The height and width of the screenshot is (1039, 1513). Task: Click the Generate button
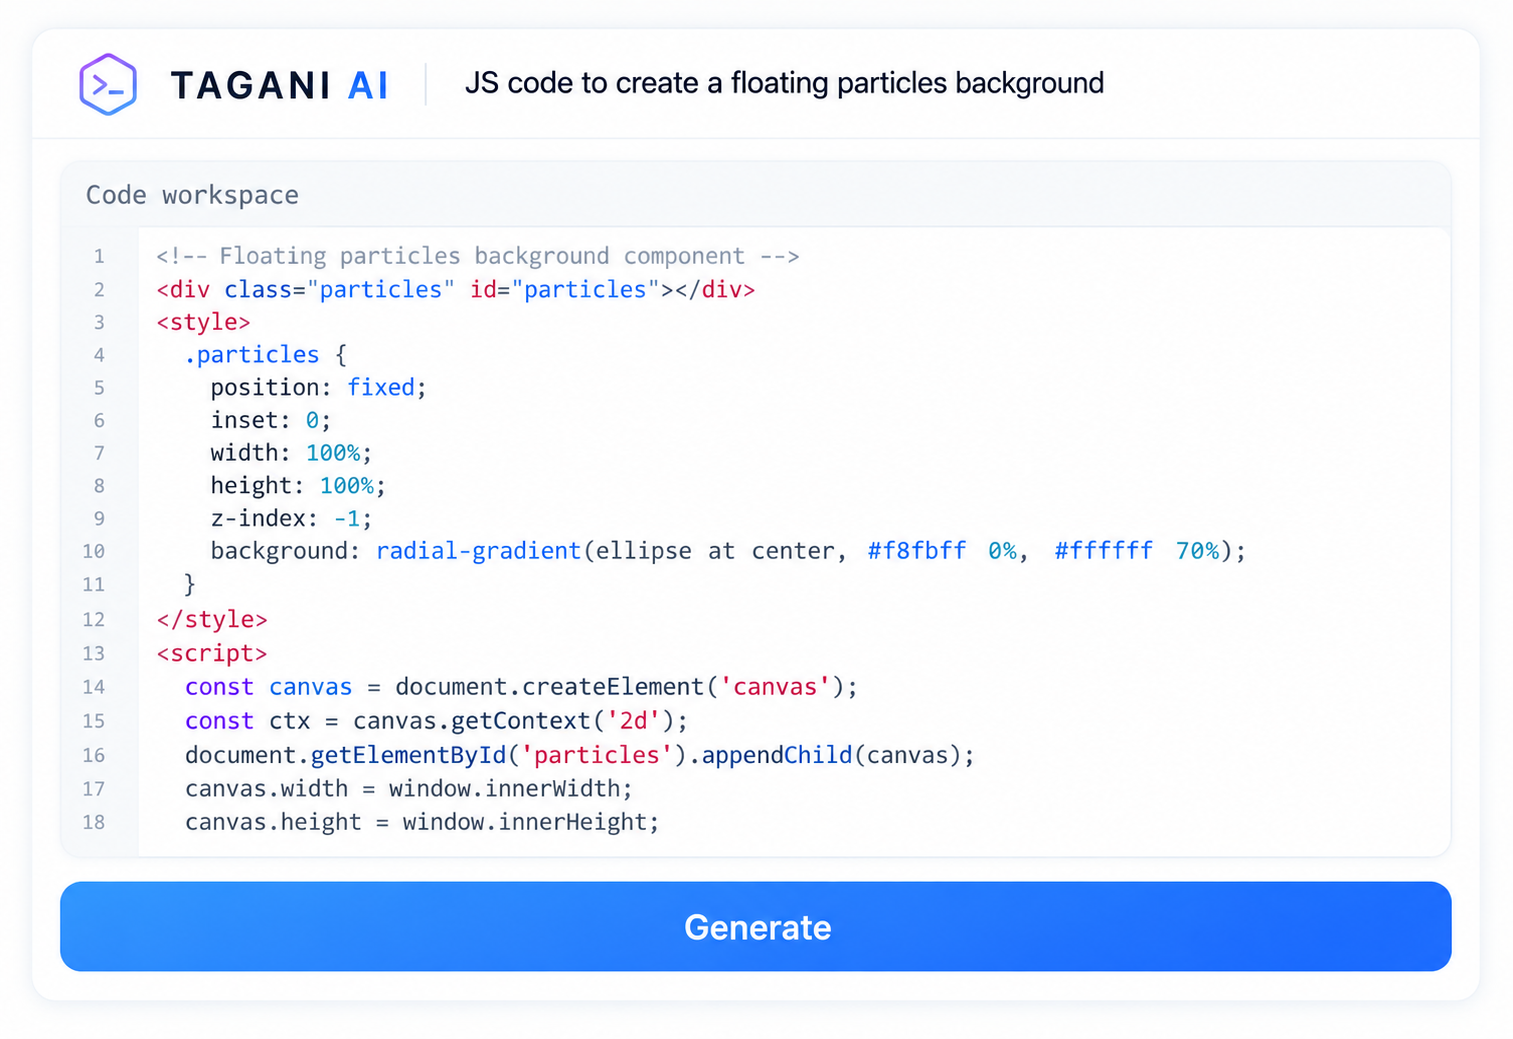756,926
